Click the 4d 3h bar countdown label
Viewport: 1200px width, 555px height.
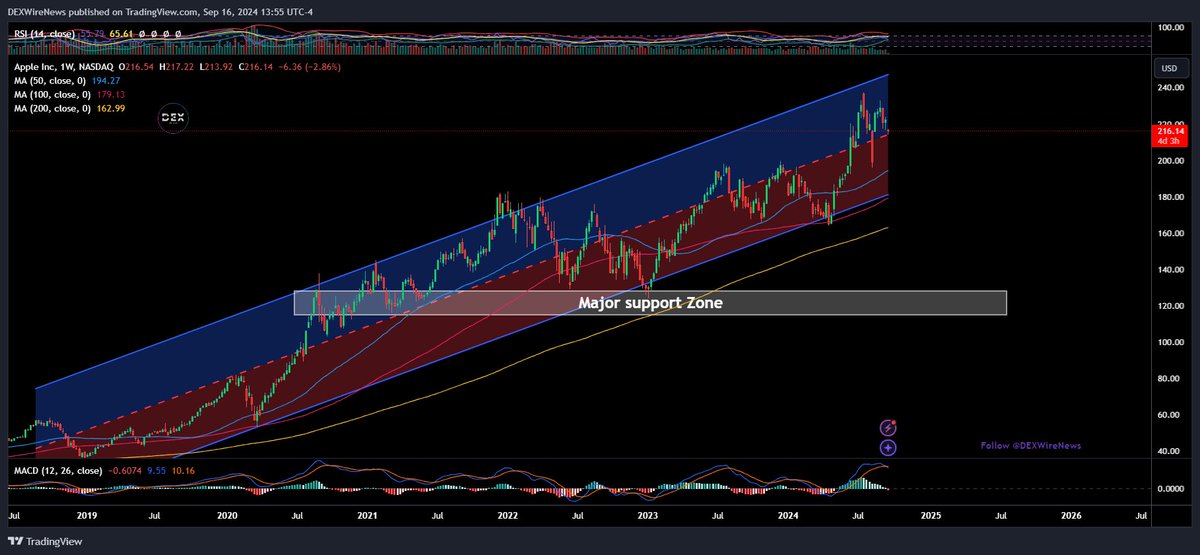pos(1166,140)
